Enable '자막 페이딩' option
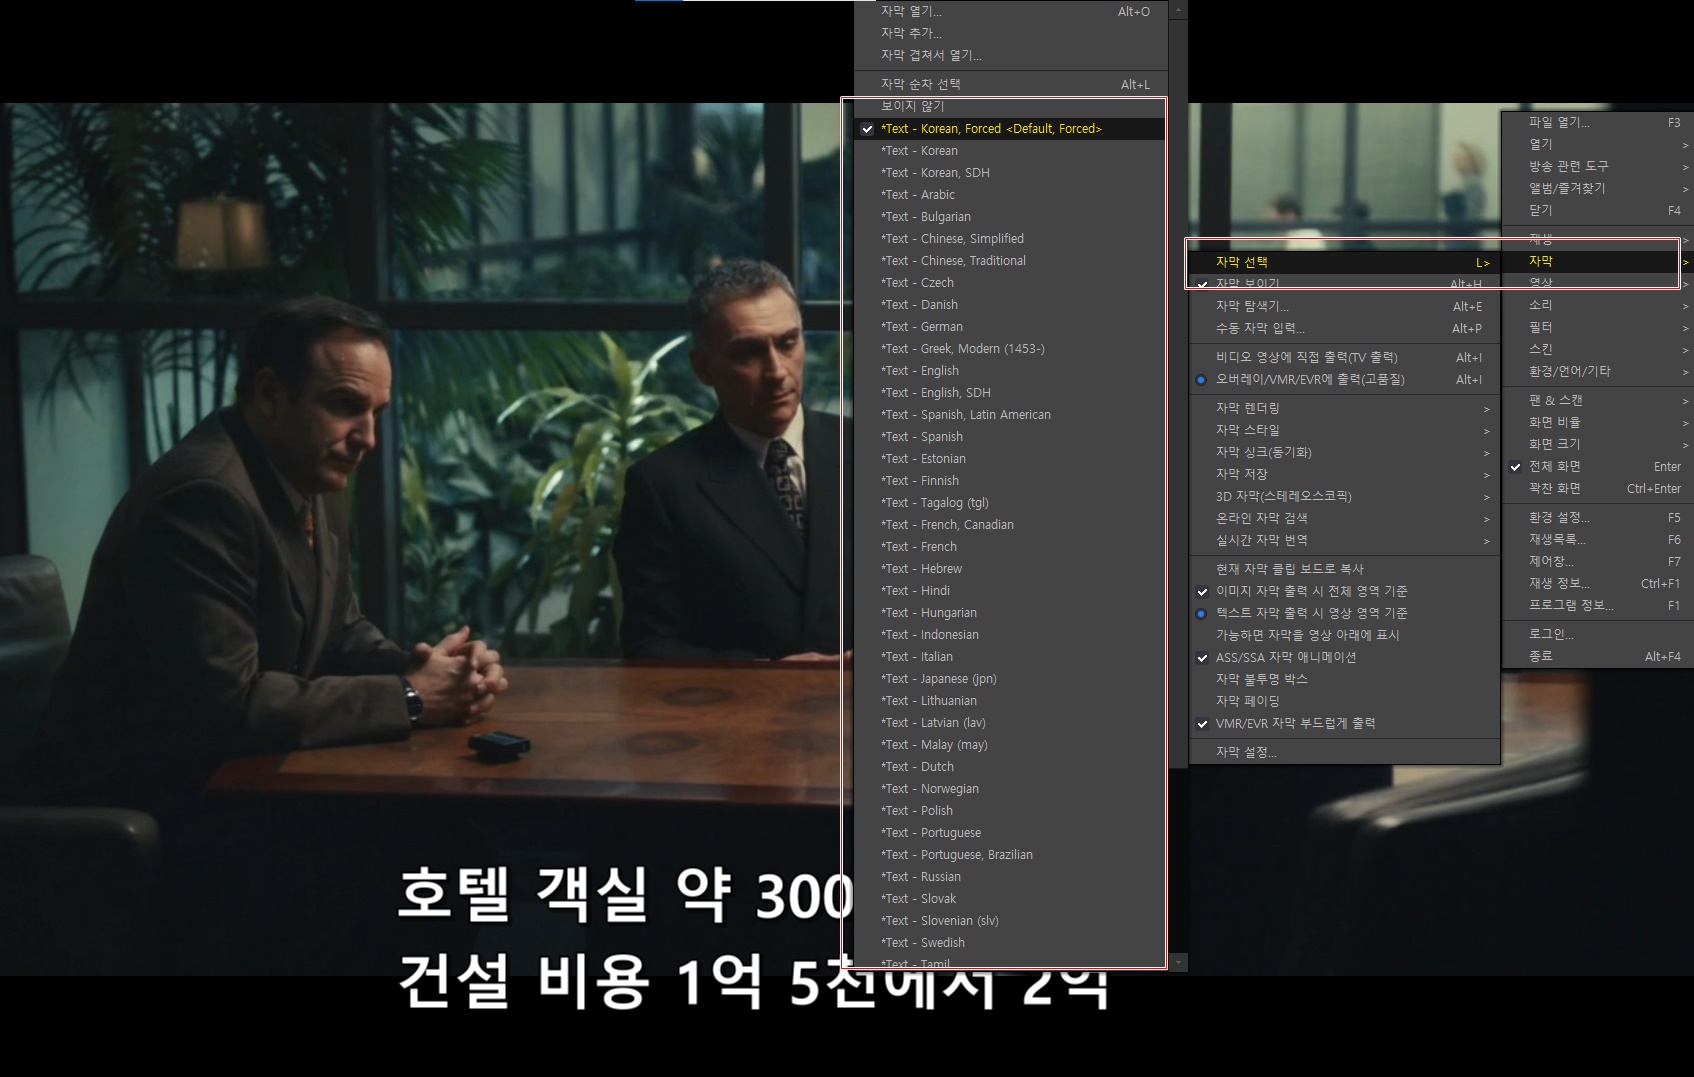 tap(1344, 701)
